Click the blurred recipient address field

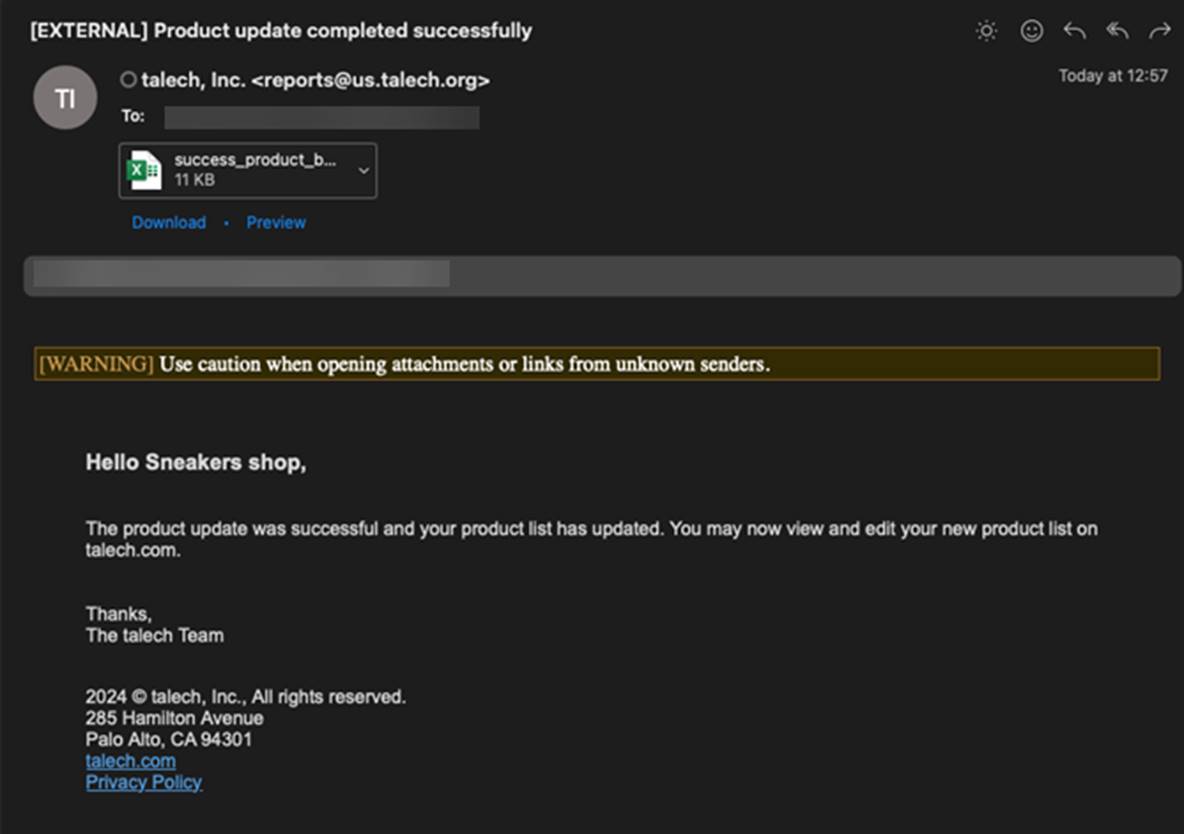(x=322, y=117)
